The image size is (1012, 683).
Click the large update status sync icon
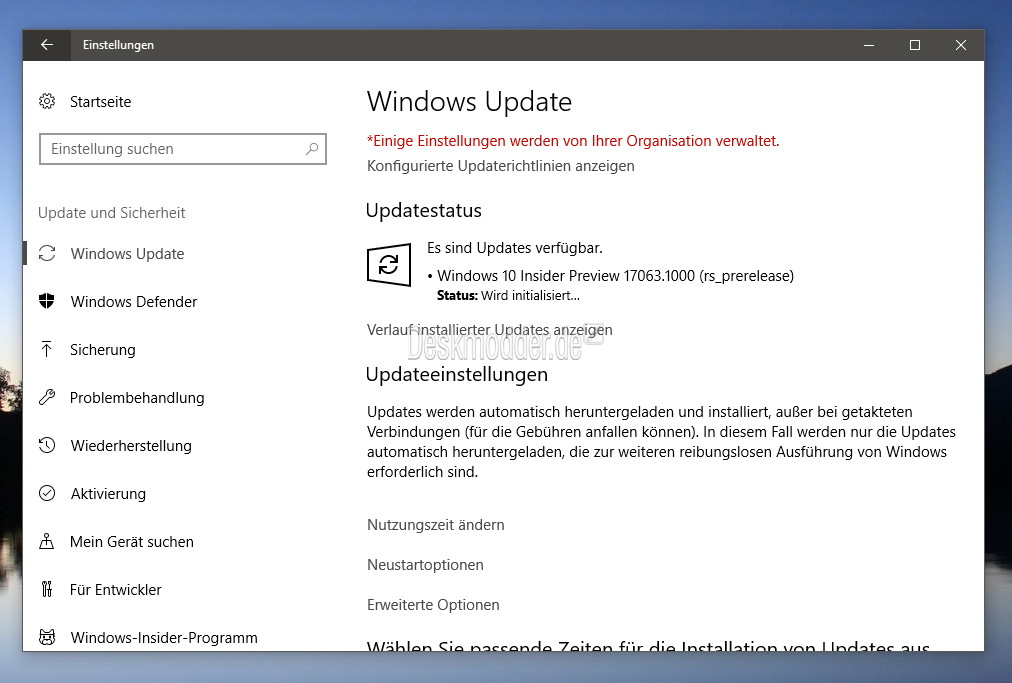pos(389,265)
